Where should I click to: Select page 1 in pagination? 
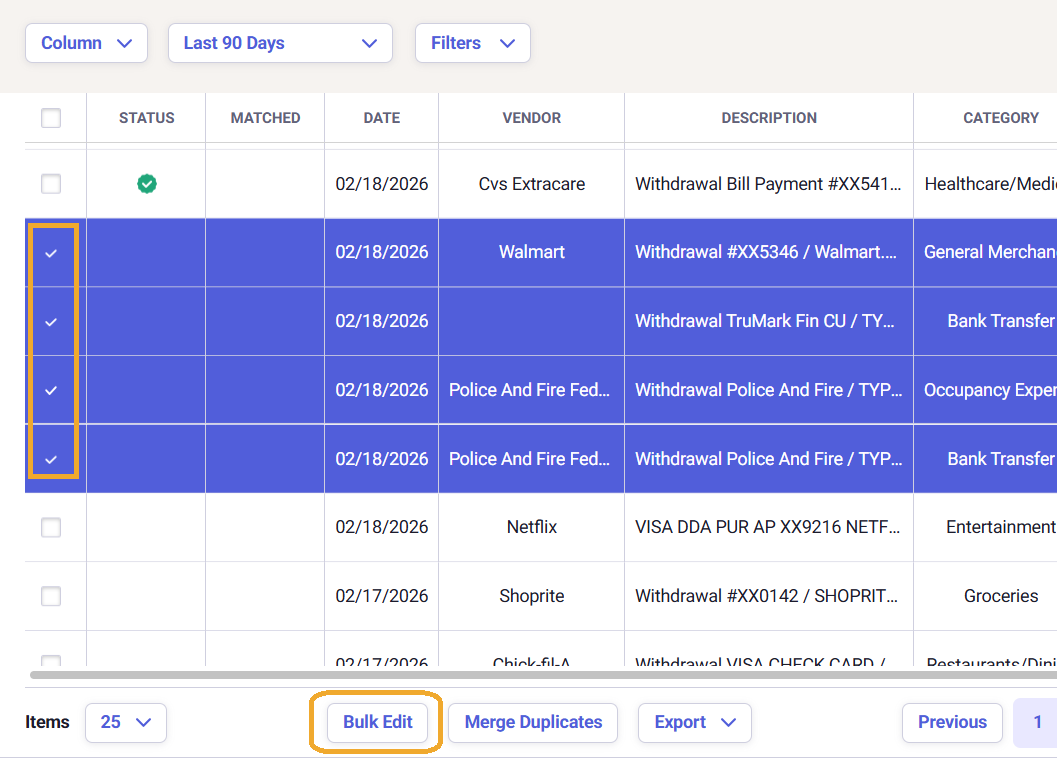pyautogui.click(x=1037, y=722)
